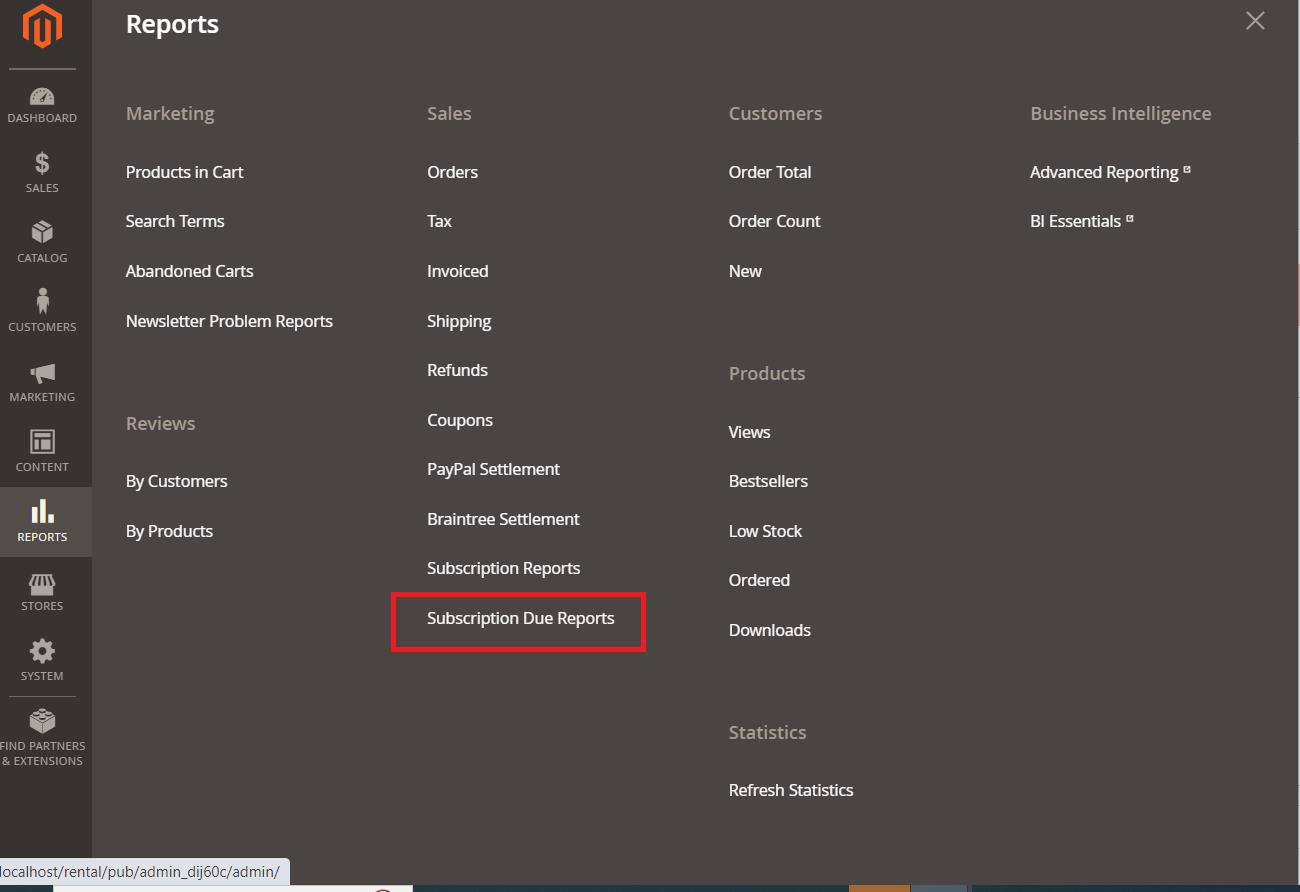Select Subscription Reports under Sales
The height and width of the screenshot is (892, 1300).
[x=503, y=569]
